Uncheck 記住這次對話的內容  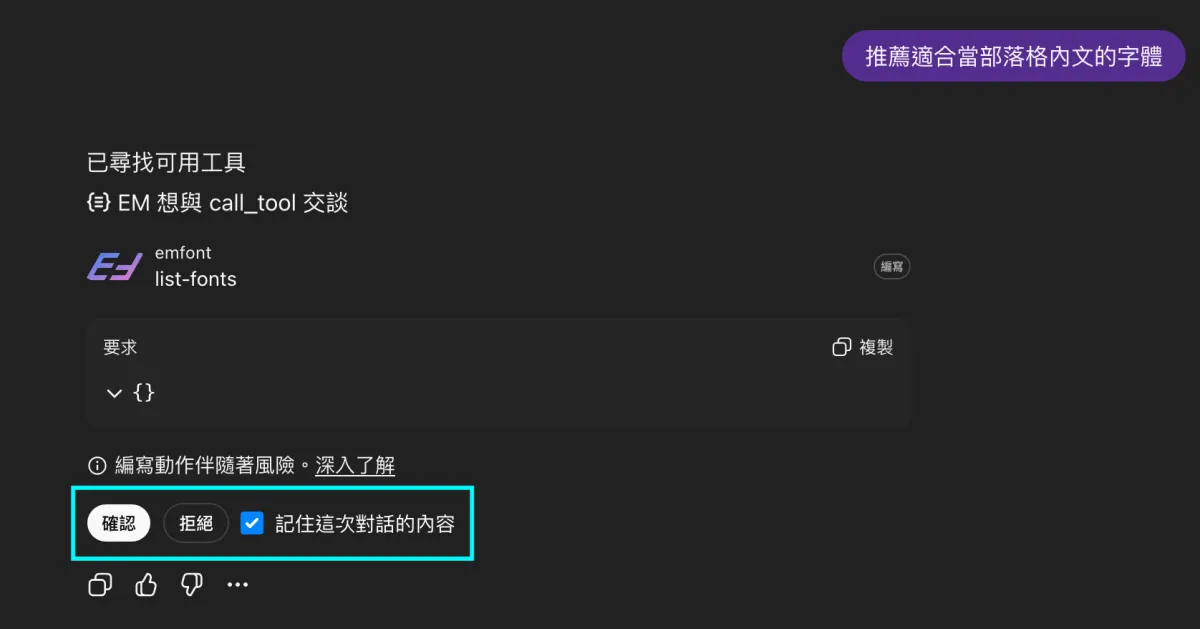pyautogui.click(x=252, y=523)
